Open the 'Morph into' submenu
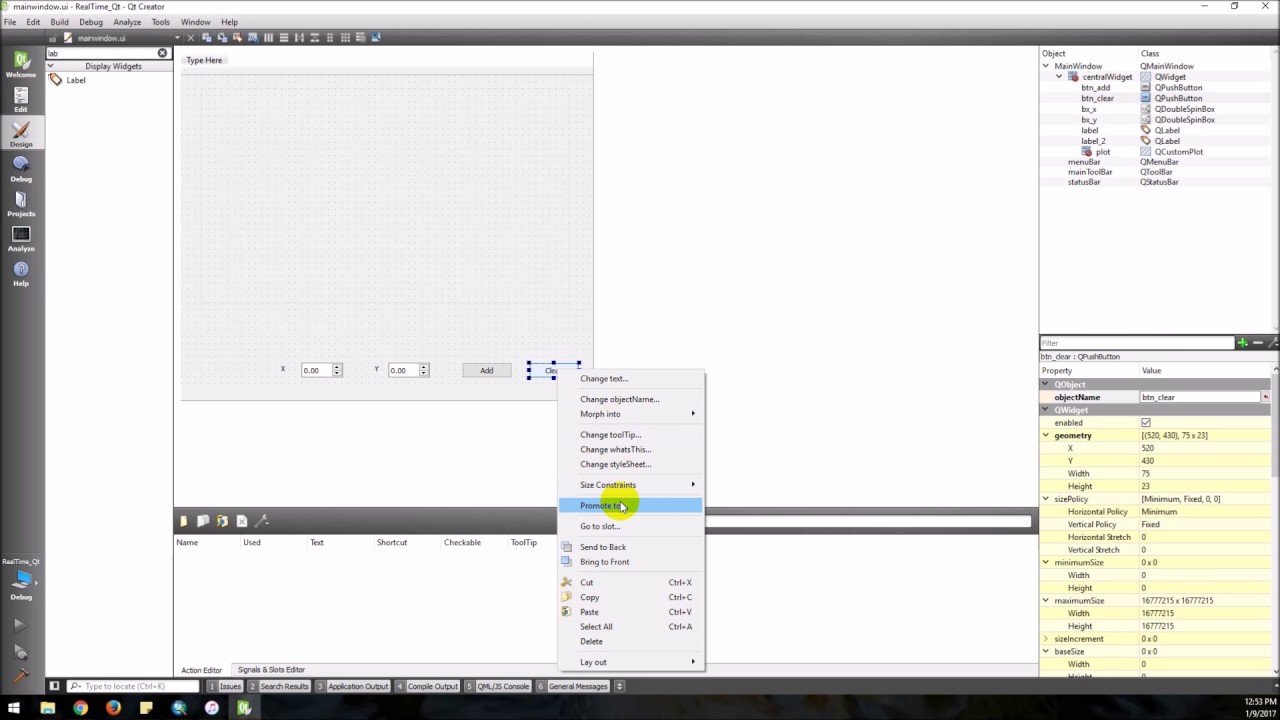The image size is (1280, 720). click(x=631, y=414)
